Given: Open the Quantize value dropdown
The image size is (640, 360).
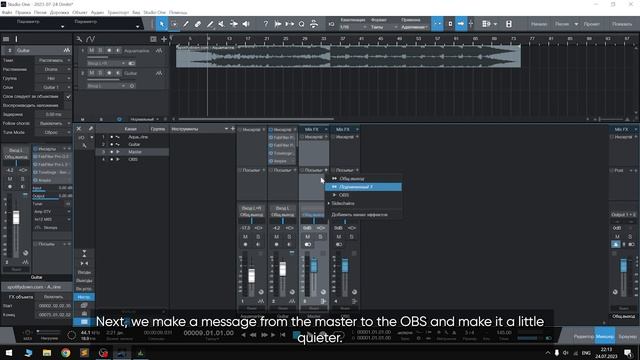Looking at the screenshot, I should pos(353,27).
